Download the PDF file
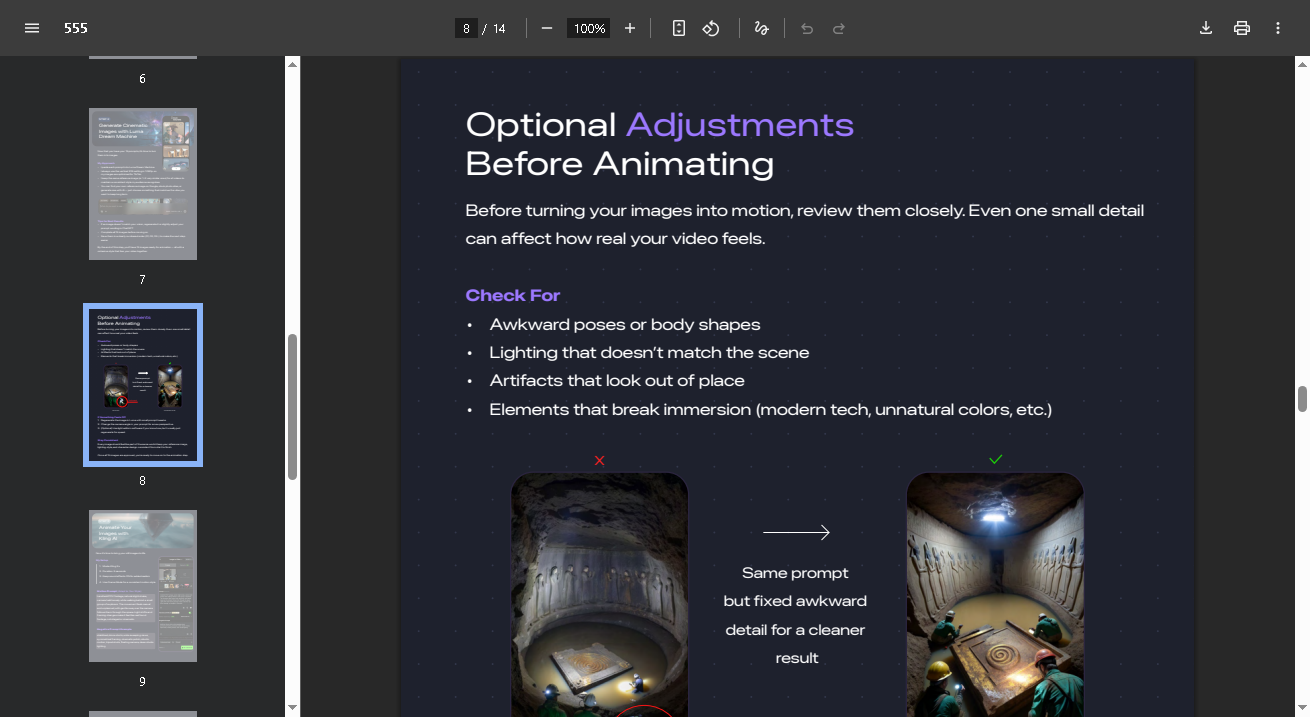 (1206, 28)
